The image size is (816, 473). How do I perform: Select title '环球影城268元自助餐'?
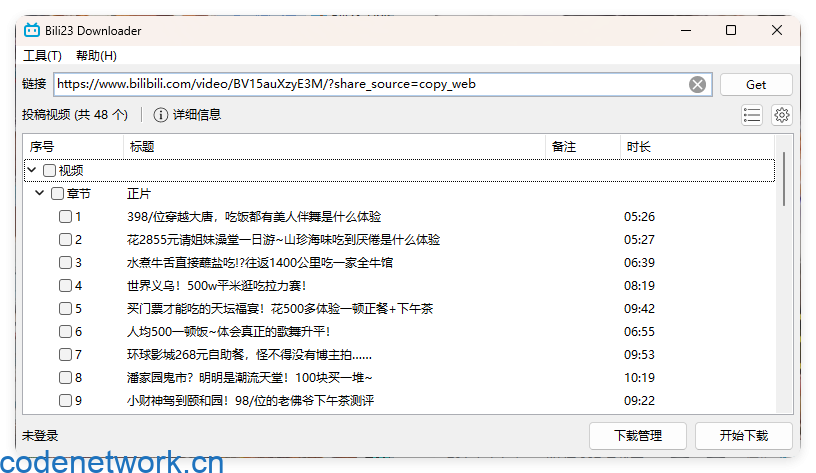(186, 354)
